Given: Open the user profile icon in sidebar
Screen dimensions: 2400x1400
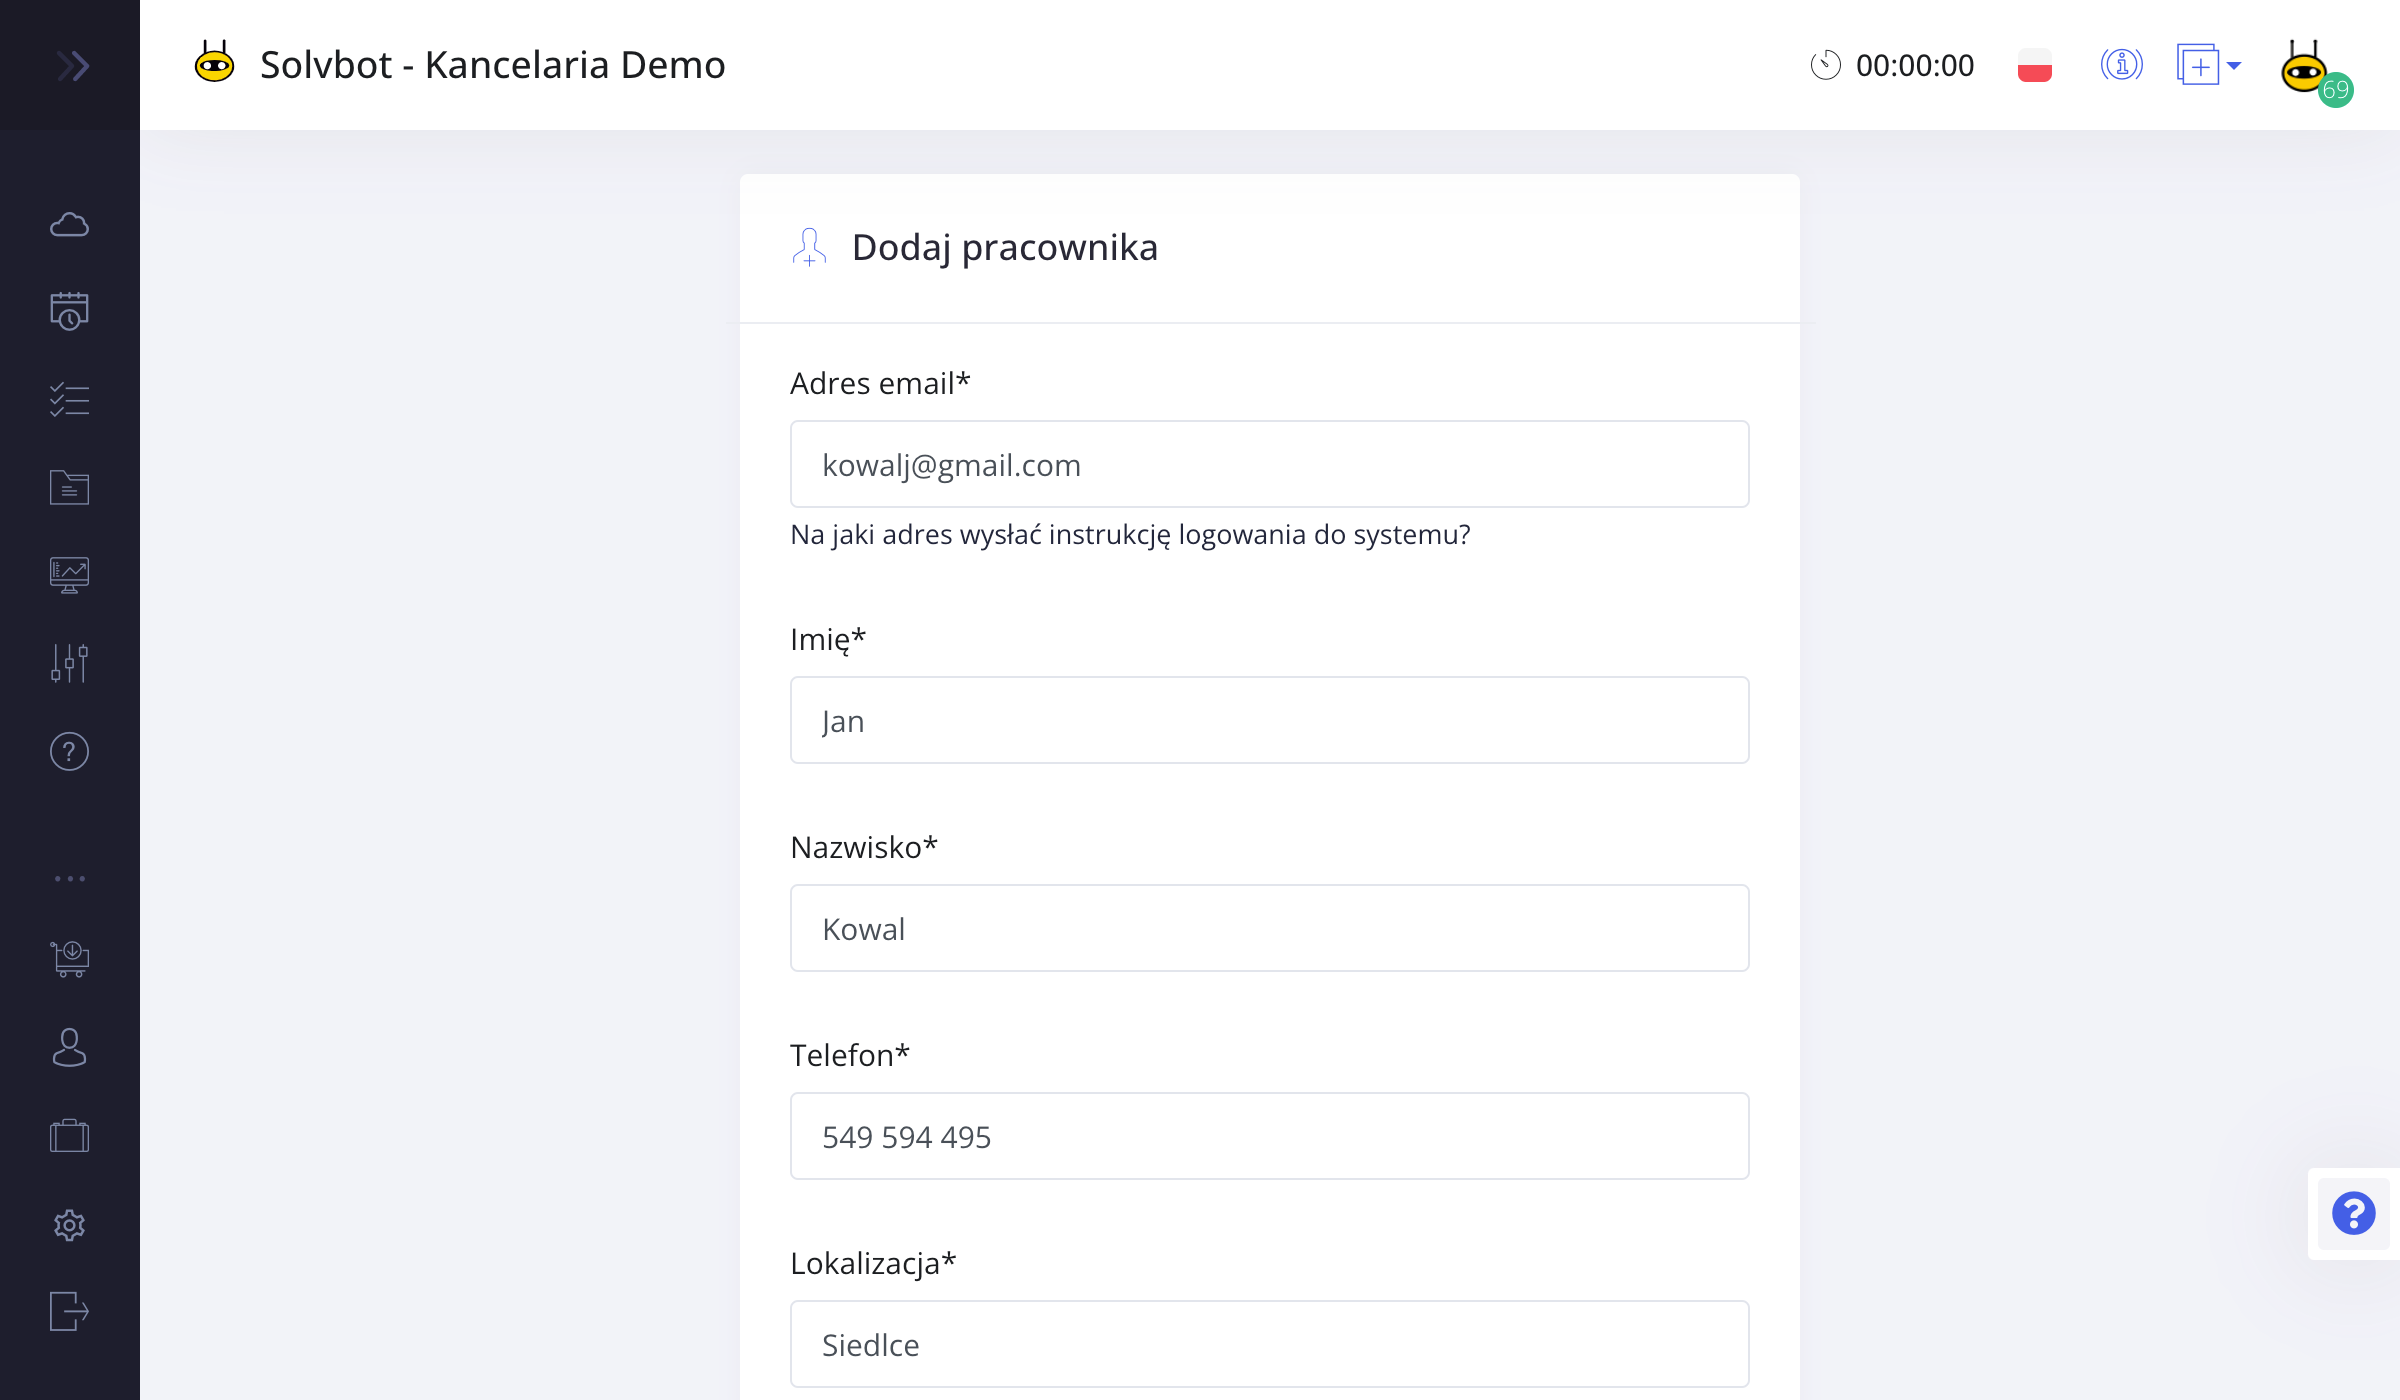Looking at the screenshot, I should pyautogui.click(x=69, y=1047).
